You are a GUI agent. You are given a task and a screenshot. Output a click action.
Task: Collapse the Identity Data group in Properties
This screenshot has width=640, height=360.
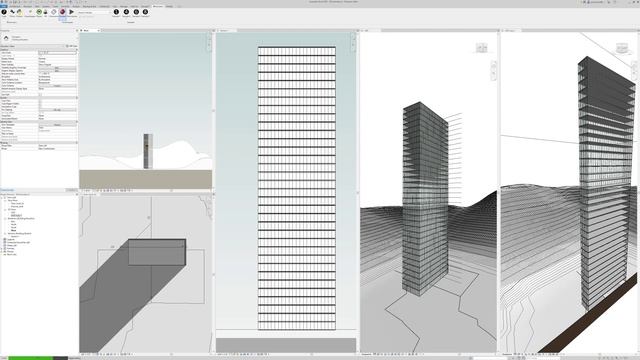tap(76, 122)
